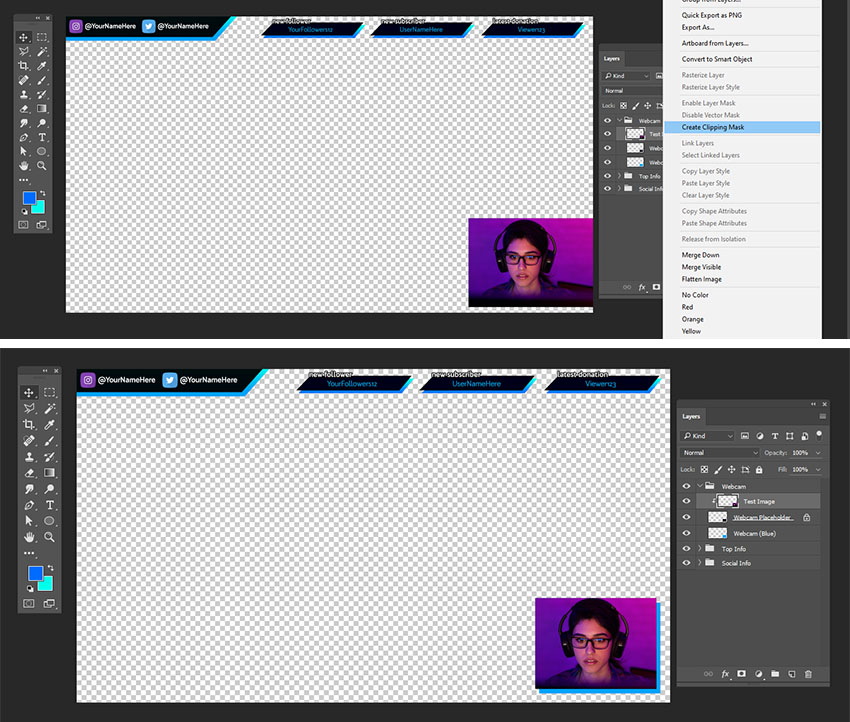Swap foreground and background colors in bottom screenshot toolbox
This screenshot has height=722, width=850.
click(x=50, y=568)
